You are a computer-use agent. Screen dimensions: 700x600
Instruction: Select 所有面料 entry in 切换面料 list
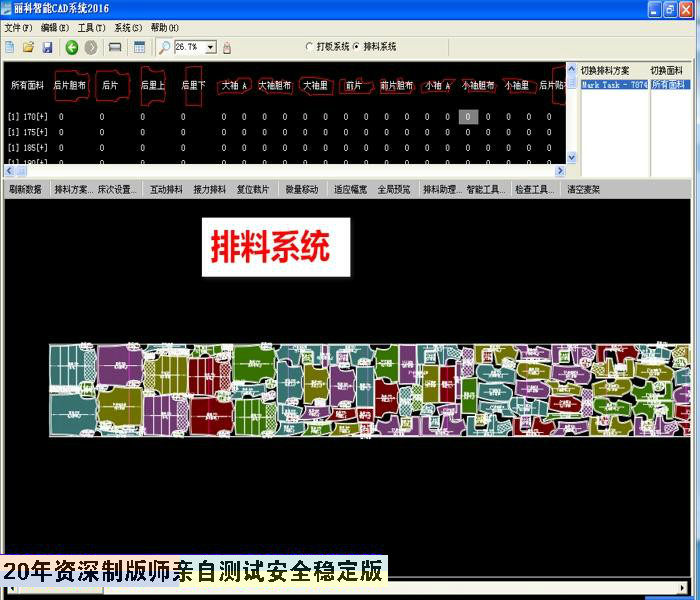(x=671, y=84)
